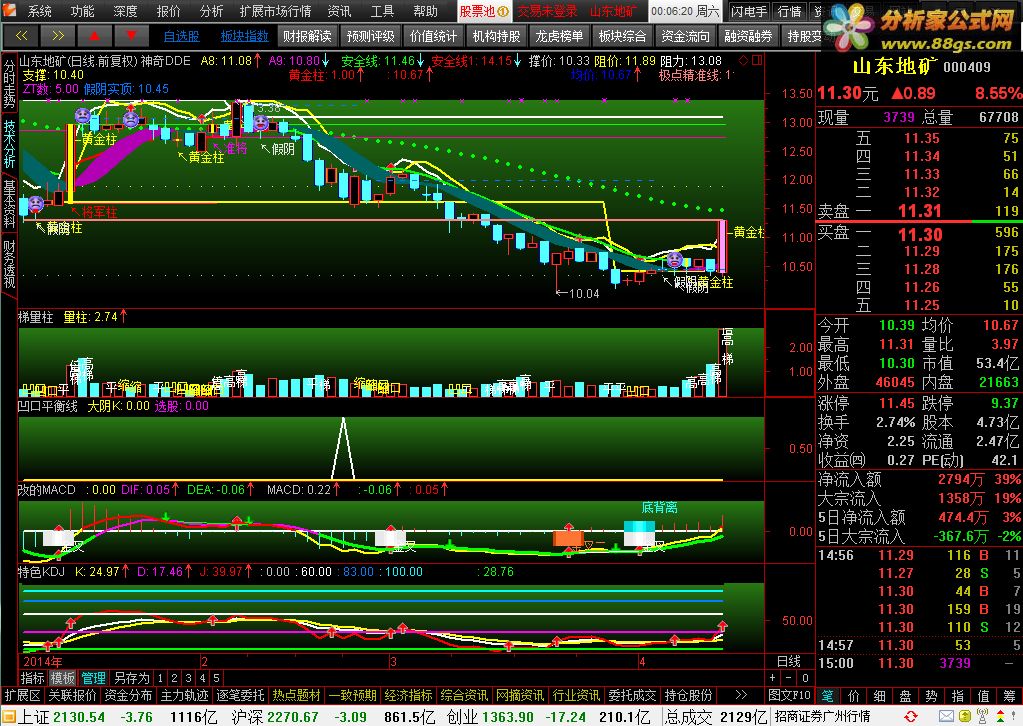Open the mail envelope icon in status bar
This screenshot has width=1023, height=726.
pos(947,717)
